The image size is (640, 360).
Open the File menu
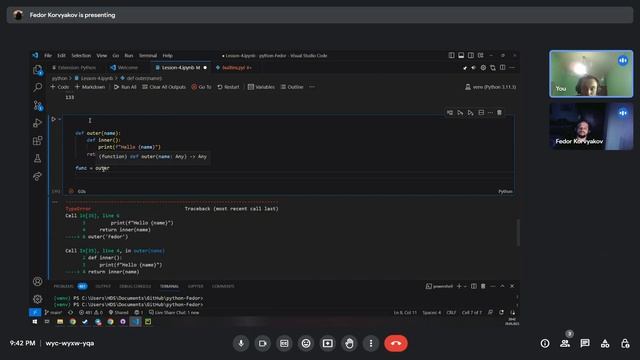(48, 56)
